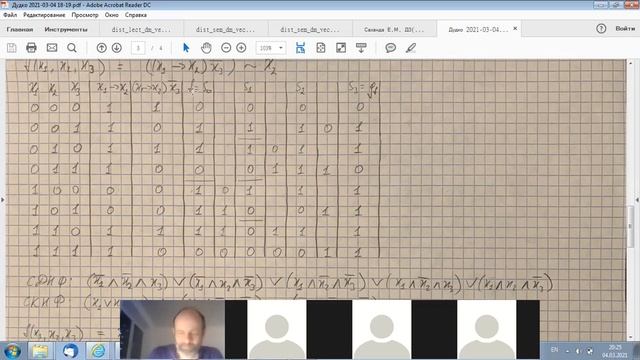Click the vertical scrollbar up arrow

pos(630,64)
